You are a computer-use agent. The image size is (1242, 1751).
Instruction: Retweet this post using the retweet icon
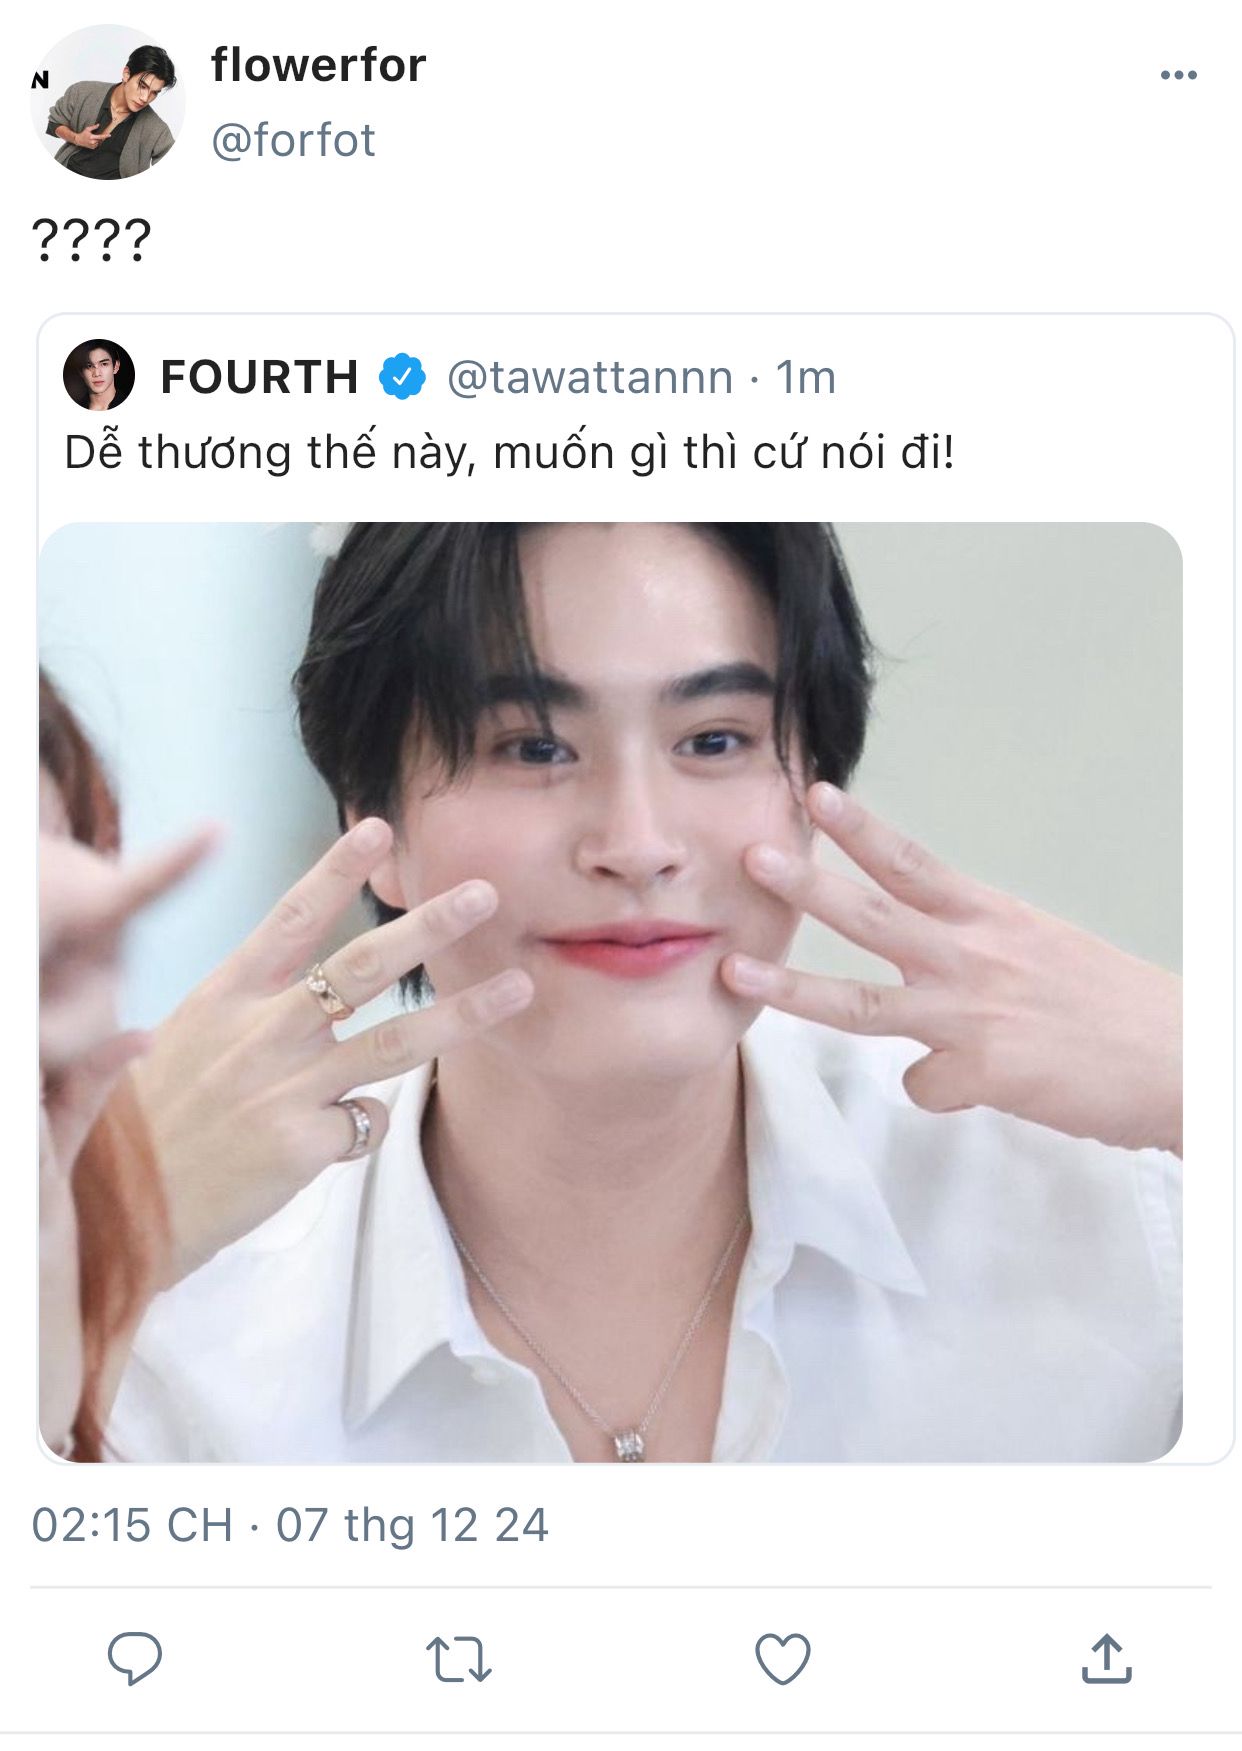(458, 1659)
